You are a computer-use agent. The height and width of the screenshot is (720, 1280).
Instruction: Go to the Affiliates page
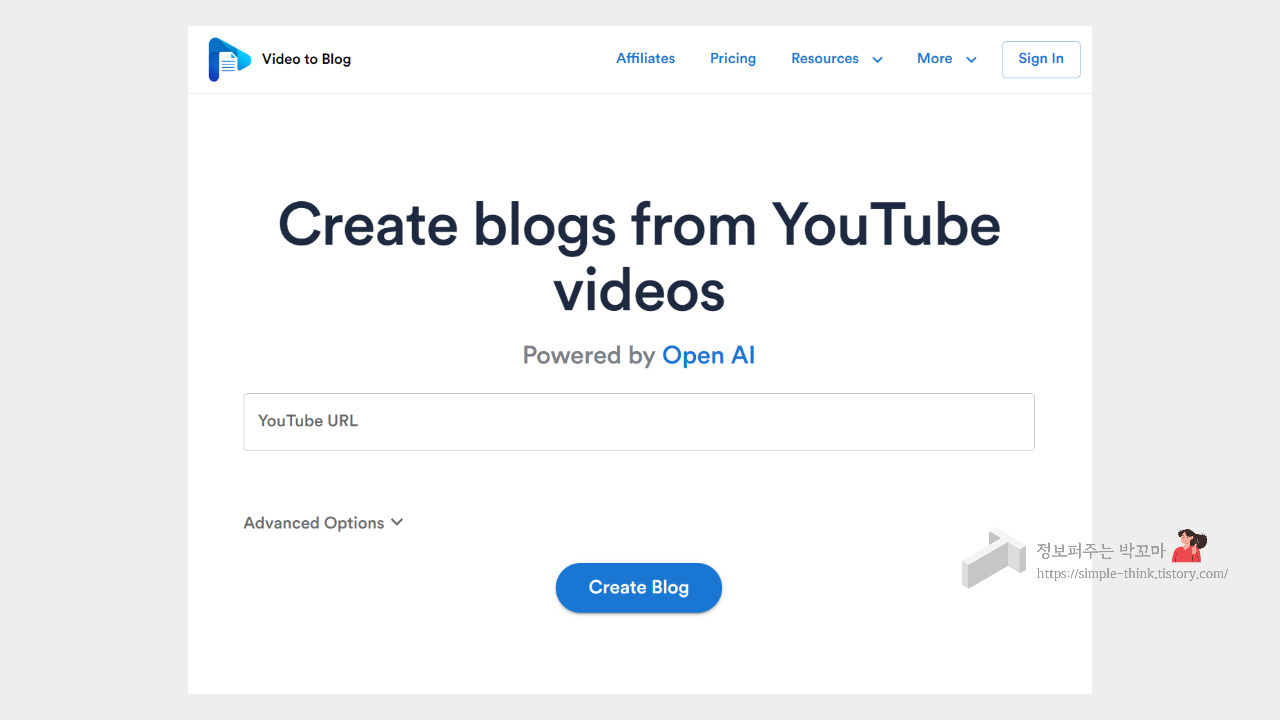coord(645,59)
